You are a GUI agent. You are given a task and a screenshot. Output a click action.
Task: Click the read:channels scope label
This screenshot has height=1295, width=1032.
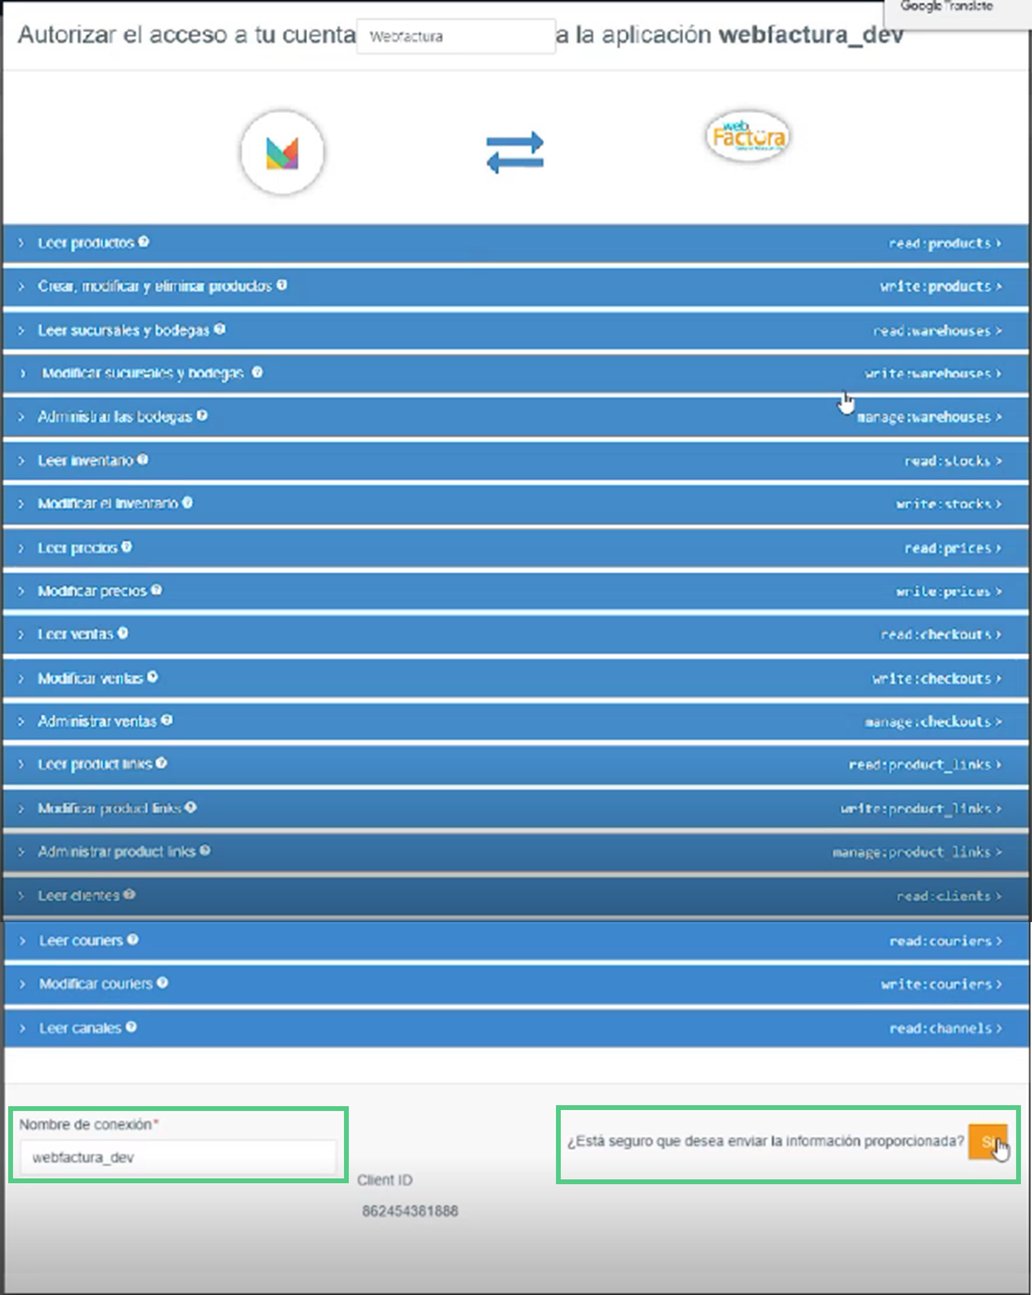coord(940,1028)
